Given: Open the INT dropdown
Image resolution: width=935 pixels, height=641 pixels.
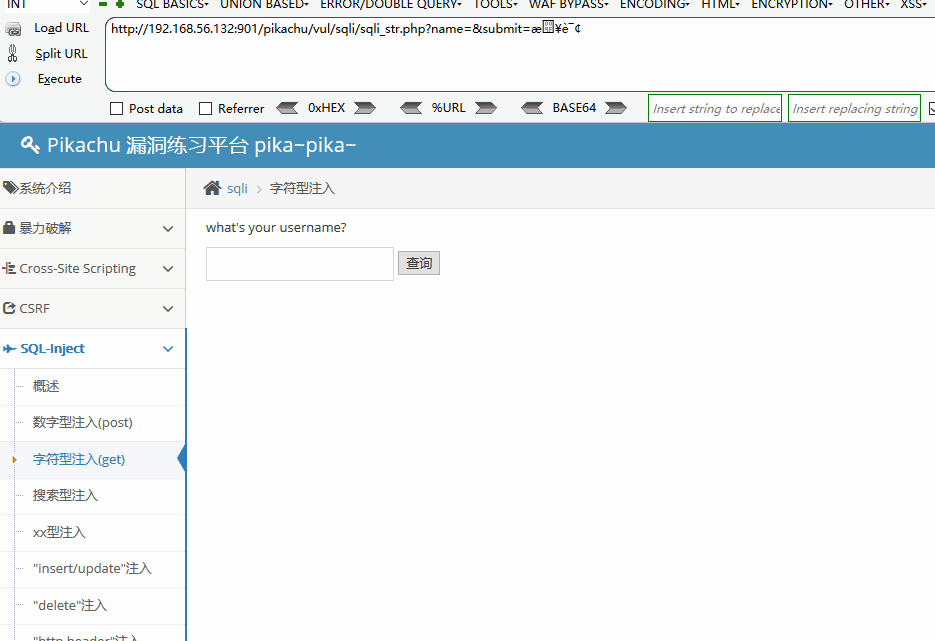Looking at the screenshot, I should [x=46, y=5].
